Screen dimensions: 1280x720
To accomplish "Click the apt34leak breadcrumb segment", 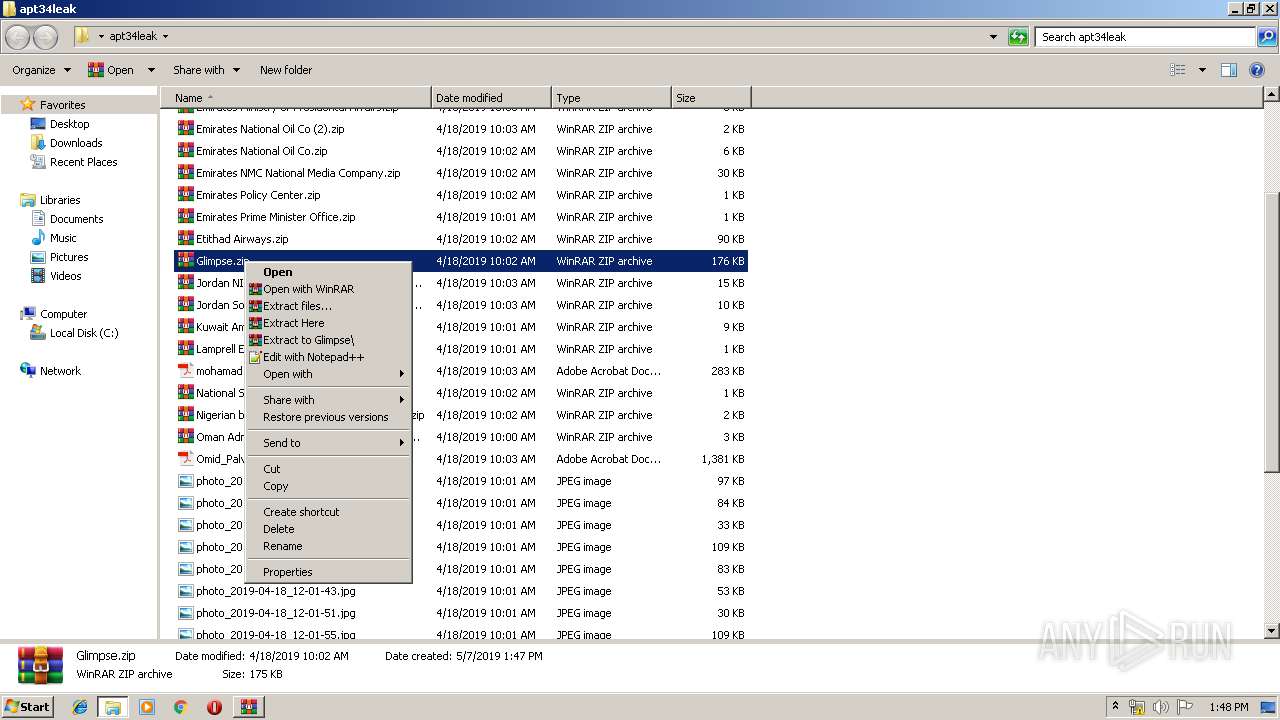I will [133, 36].
